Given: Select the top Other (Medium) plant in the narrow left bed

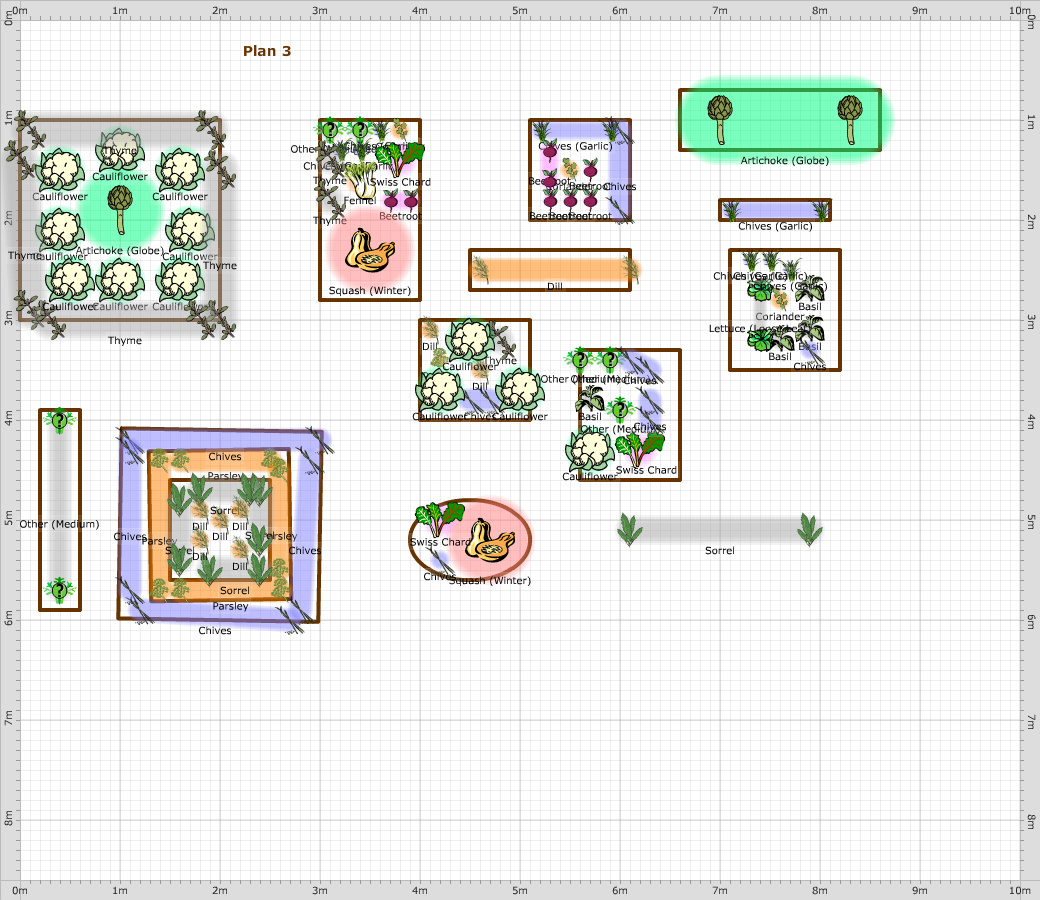Looking at the screenshot, I should (x=60, y=422).
